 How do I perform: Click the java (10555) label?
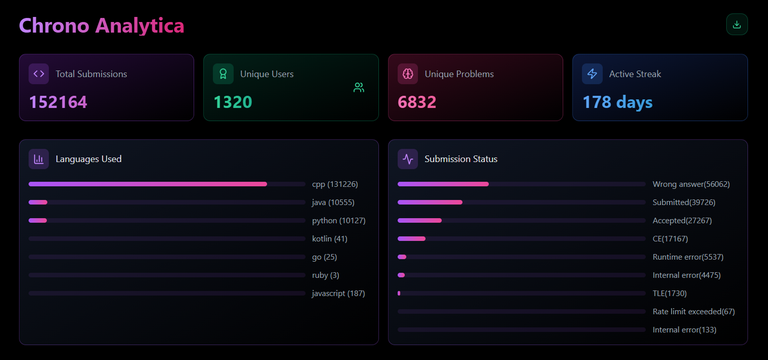333,202
